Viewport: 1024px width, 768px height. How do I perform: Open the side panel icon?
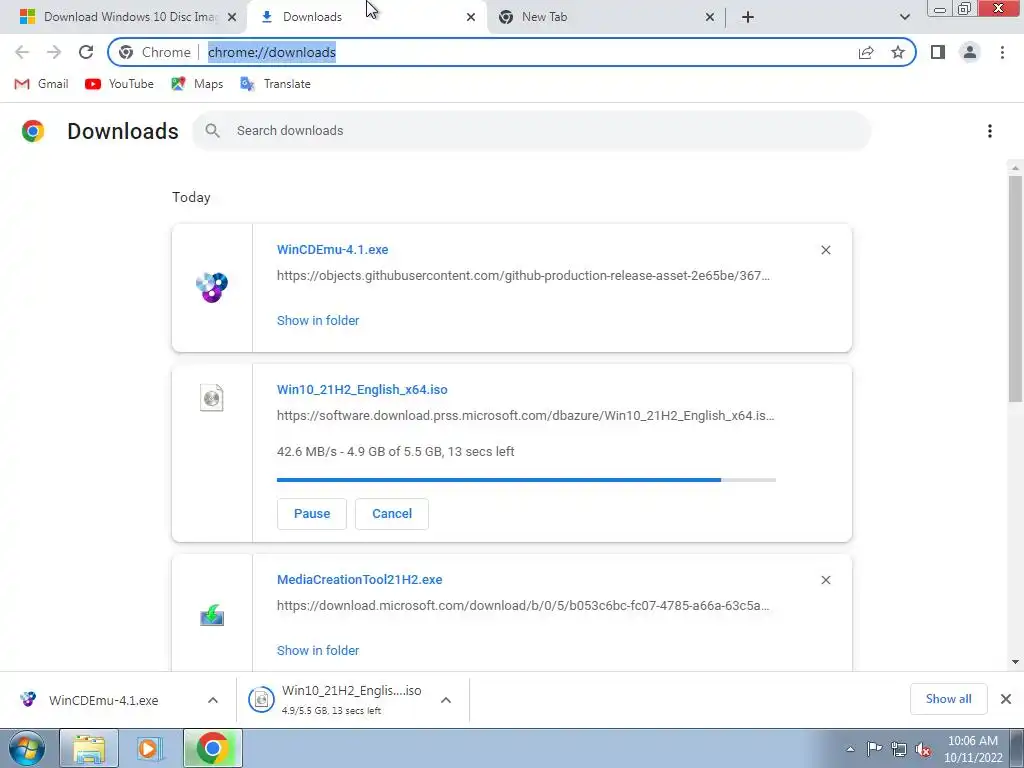(x=938, y=52)
